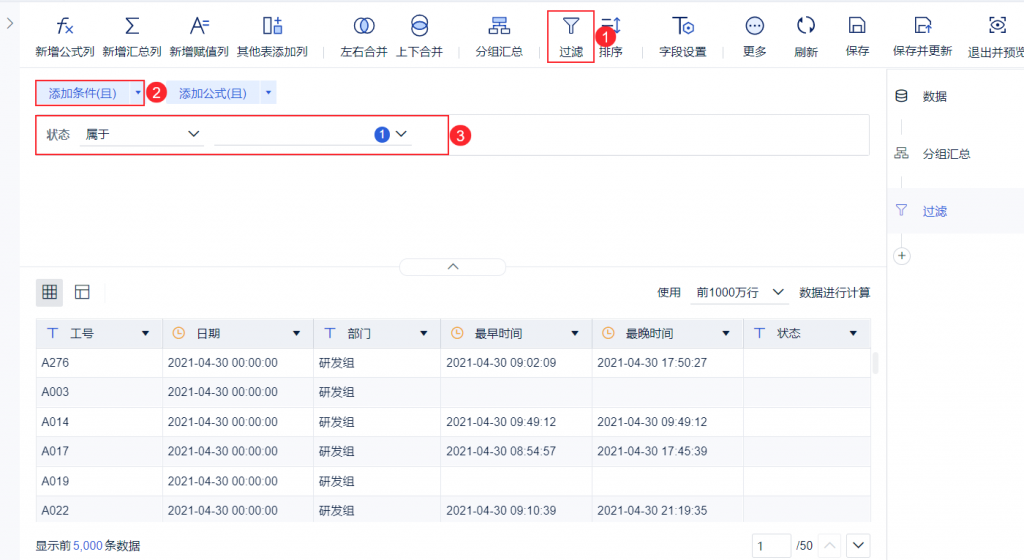The width and height of the screenshot is (1024, 560).
Task: Click the 新增汇总列 sigma icon
Action: tap(132, 26)
